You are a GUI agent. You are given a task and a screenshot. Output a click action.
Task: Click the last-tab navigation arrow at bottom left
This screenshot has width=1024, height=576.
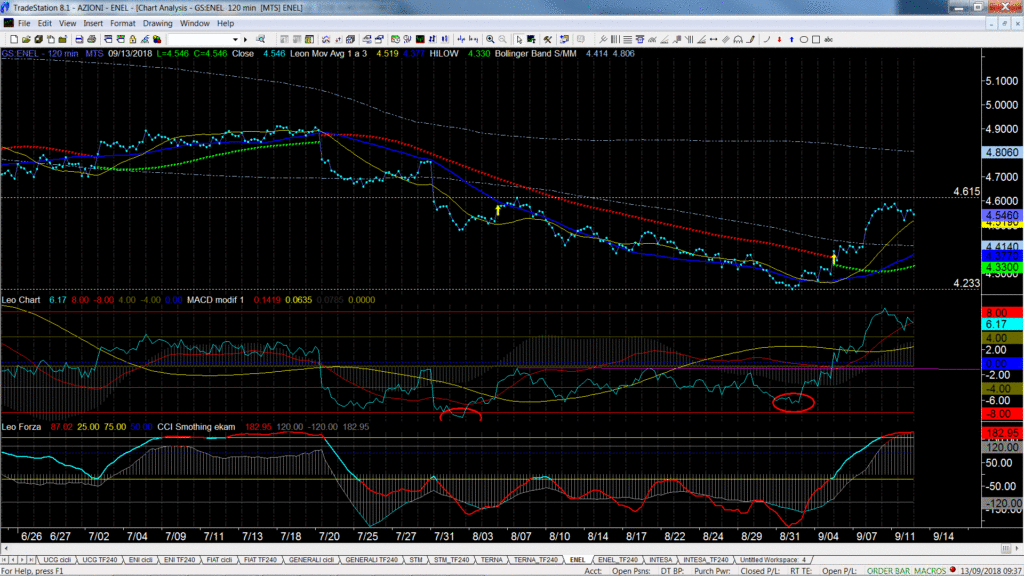coord(31,560)
